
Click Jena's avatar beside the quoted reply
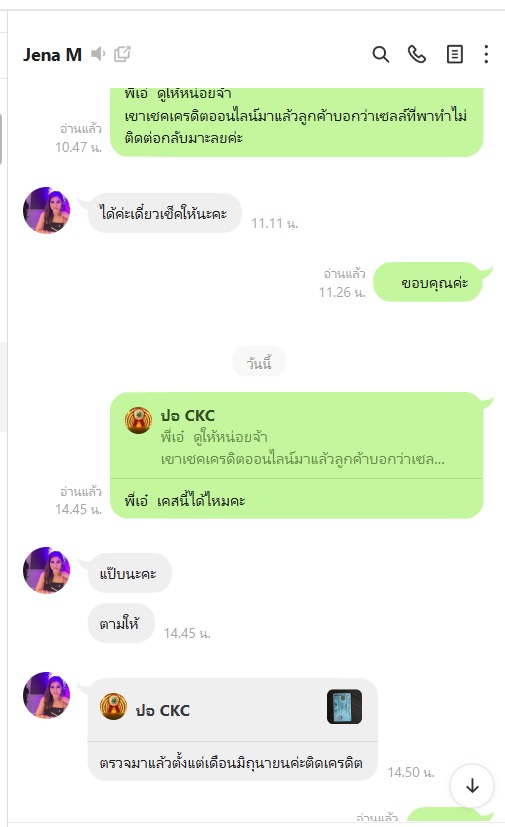coord(46,695)
